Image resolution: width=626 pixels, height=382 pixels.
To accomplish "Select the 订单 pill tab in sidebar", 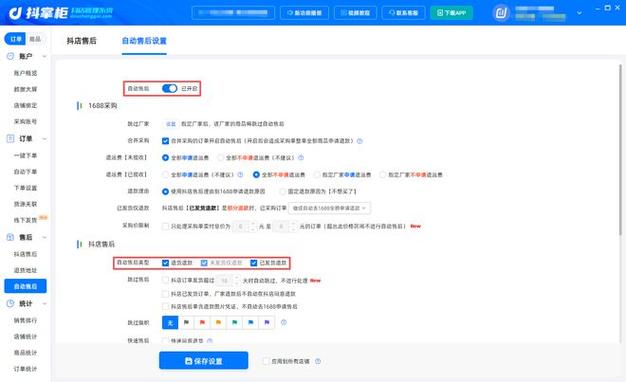I will tap(16, 39).
